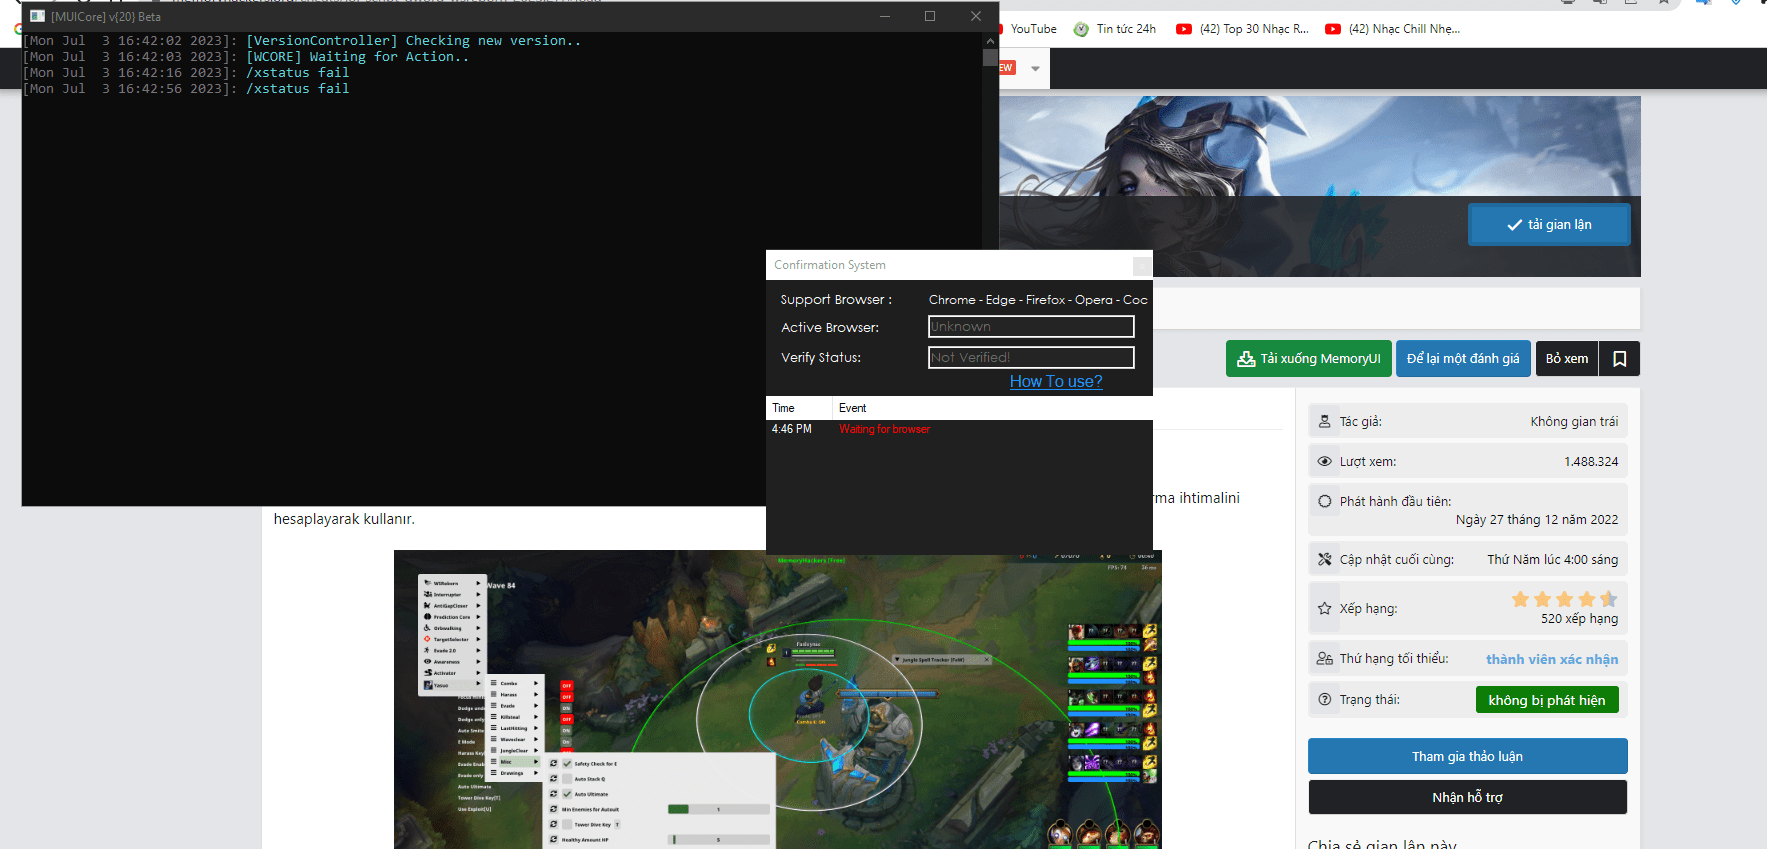Open the YouTube bookmark
Screen dimensions: 1767x849
coord(1033,29)
